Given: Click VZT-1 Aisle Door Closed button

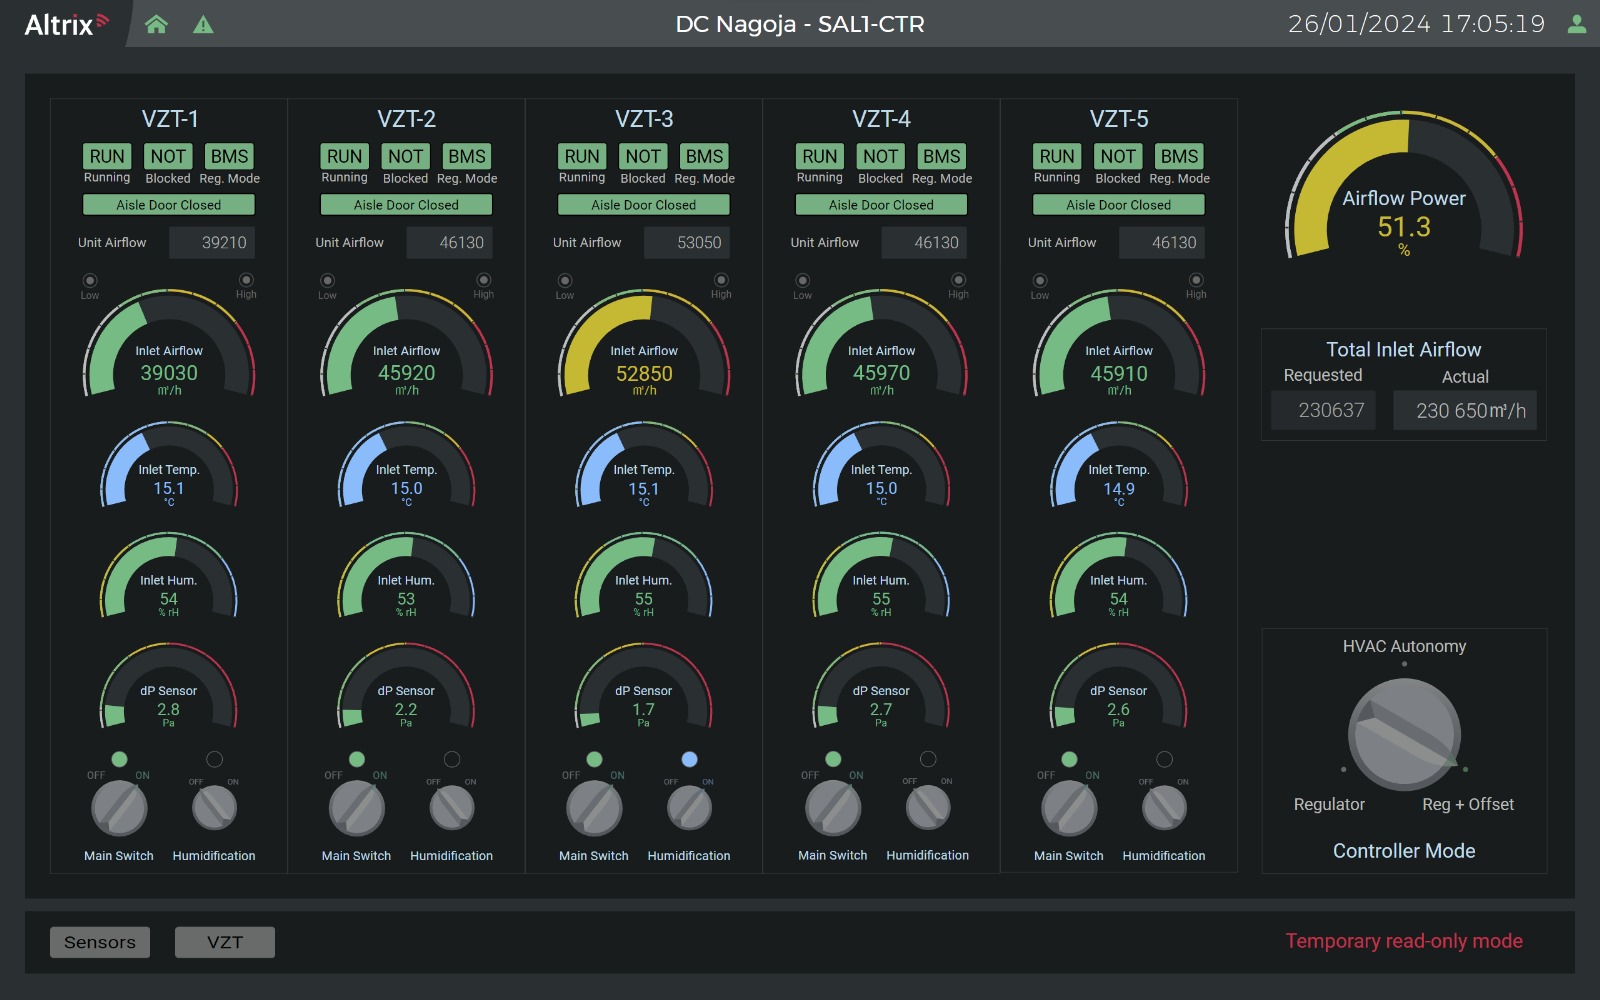Looking at the screenshot, I should (x=168, y=205).
